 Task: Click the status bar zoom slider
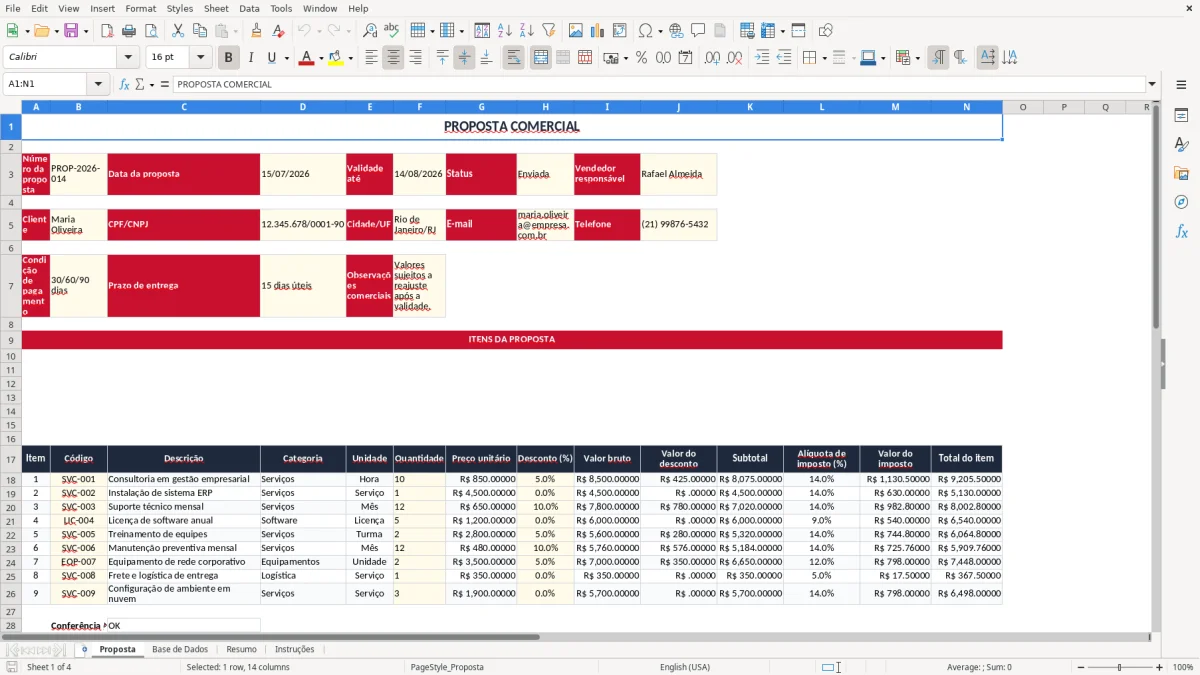click(1120, 667)
